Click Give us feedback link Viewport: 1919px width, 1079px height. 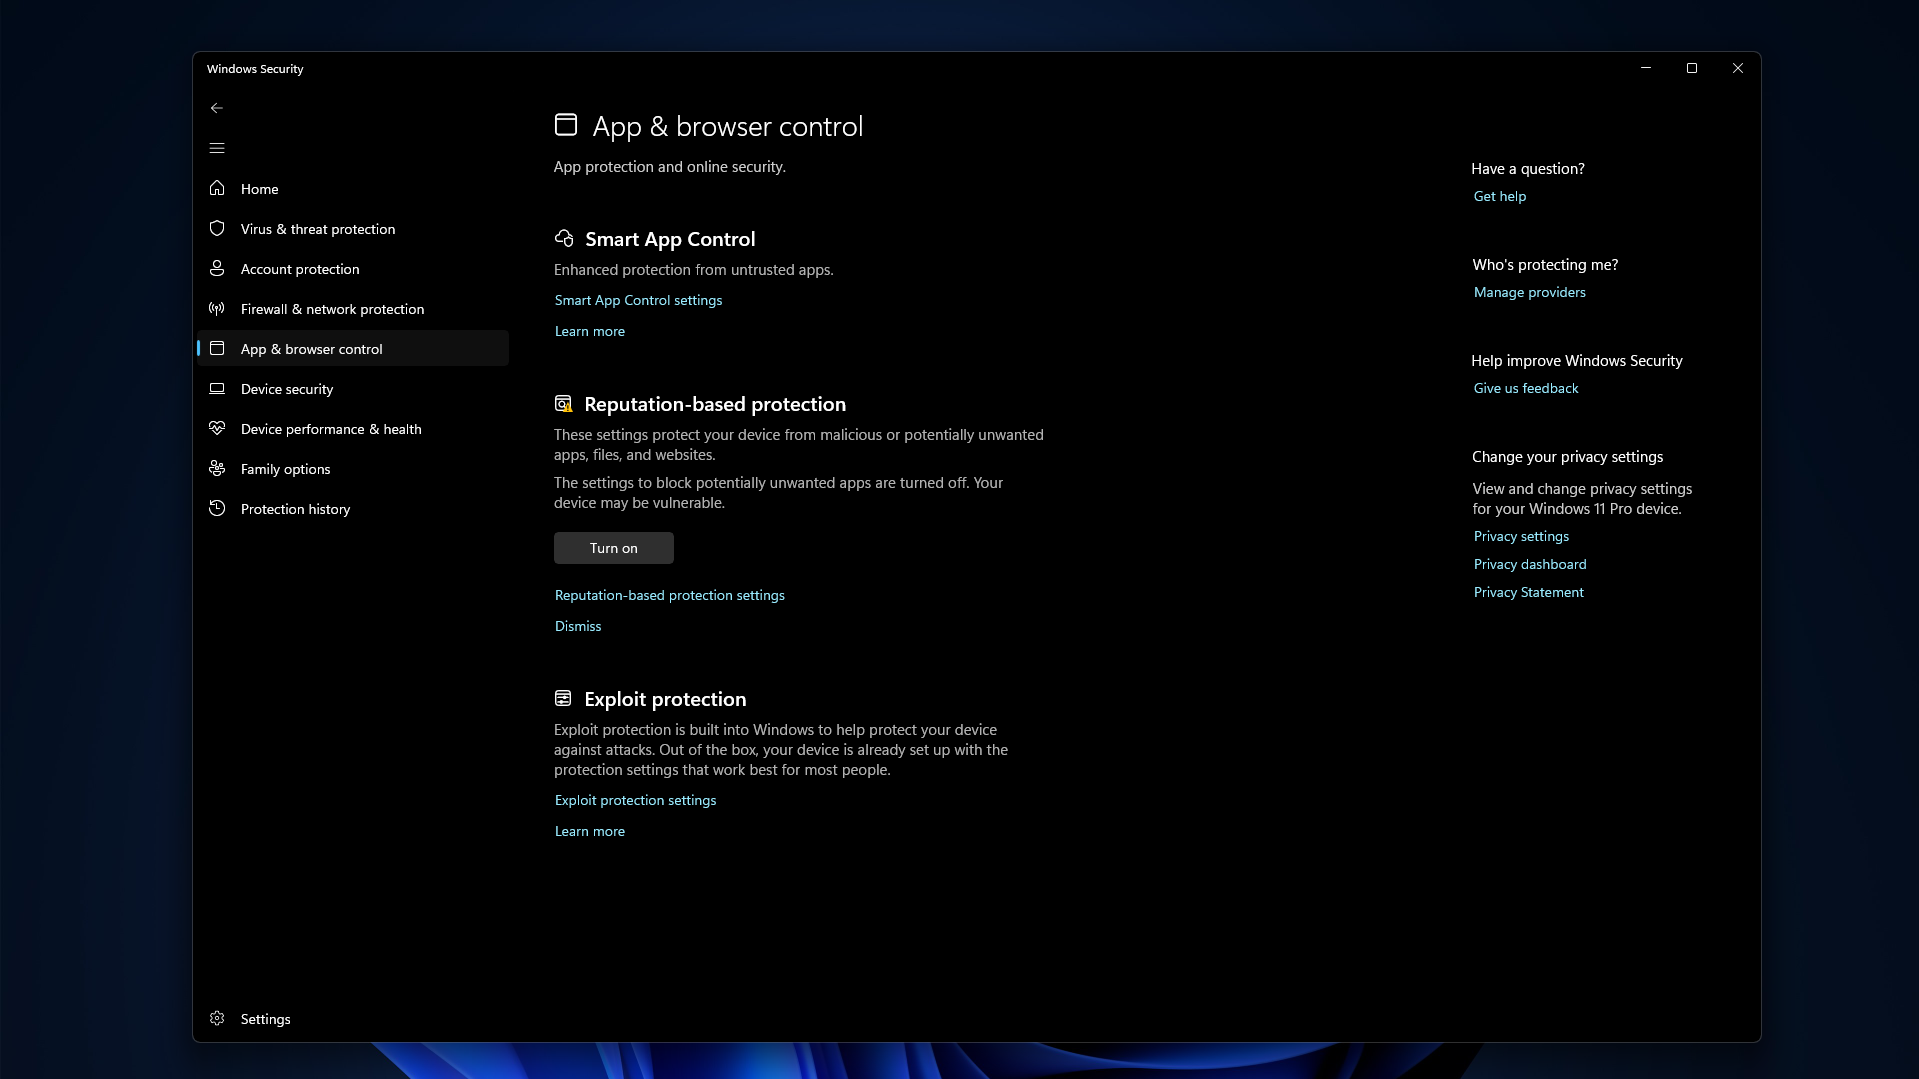click(1525, 388)
